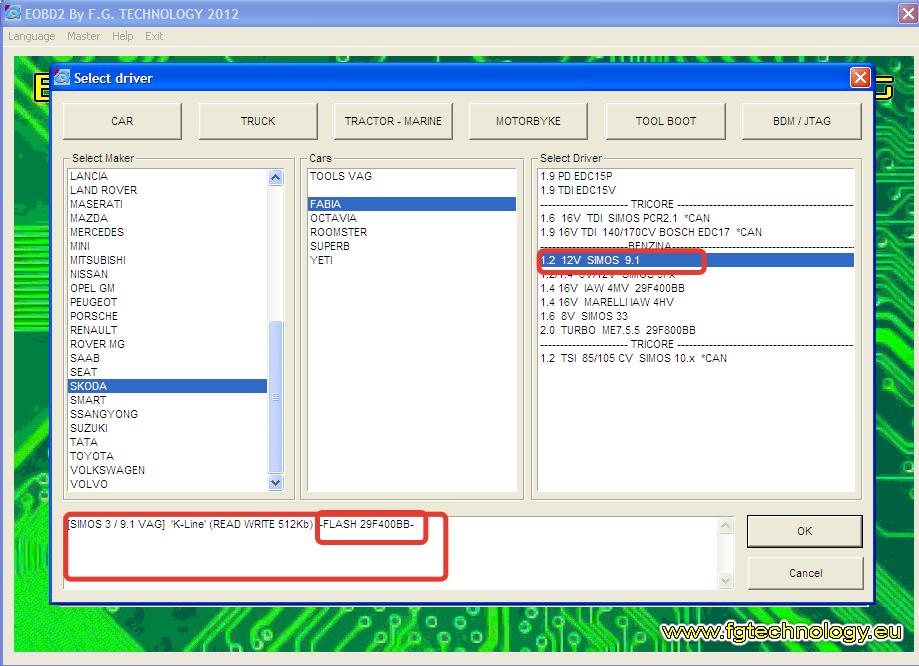
Task: Click the description box up scroll arrow
Action: [726, 526]
